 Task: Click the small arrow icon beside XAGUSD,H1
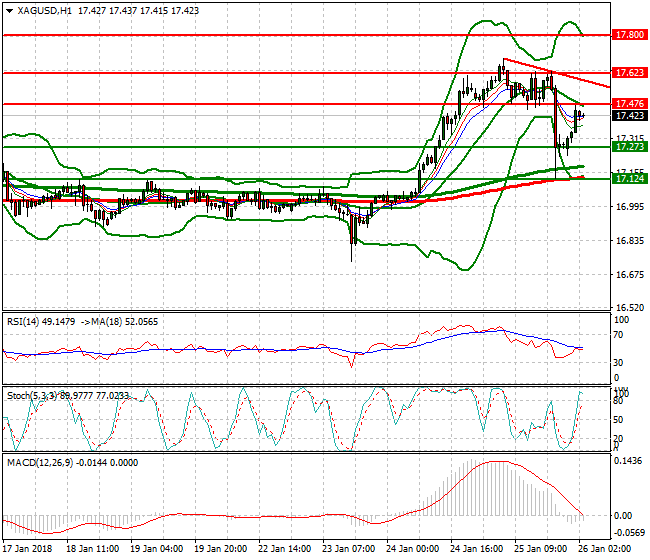pos(8,10)
